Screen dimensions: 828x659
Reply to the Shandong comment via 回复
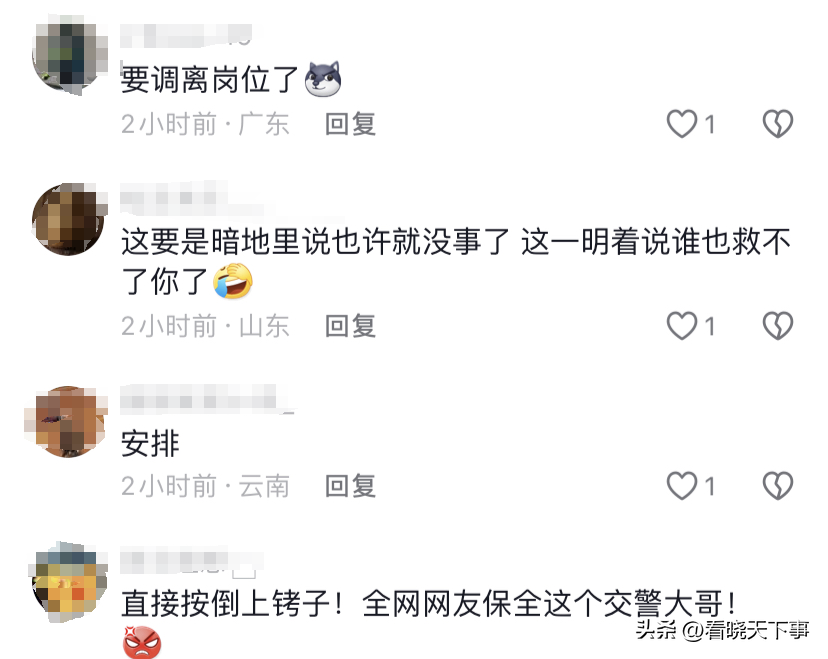(350, 326)
